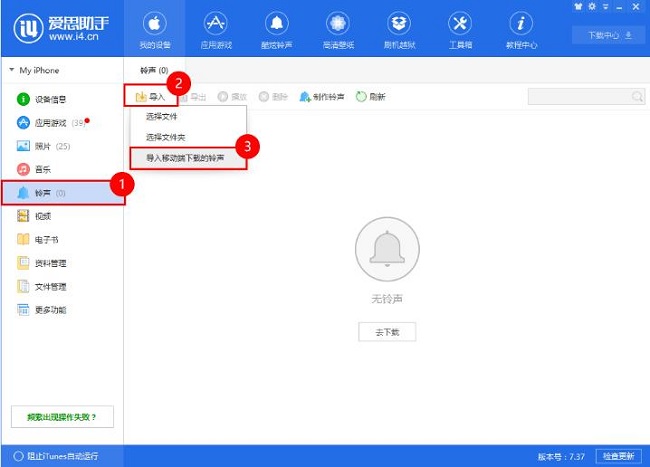Image resolution: width=650 pixels, height=467 pixels.
Task: Choose 选择文件 from the import menu
Action: pos(162,117)
